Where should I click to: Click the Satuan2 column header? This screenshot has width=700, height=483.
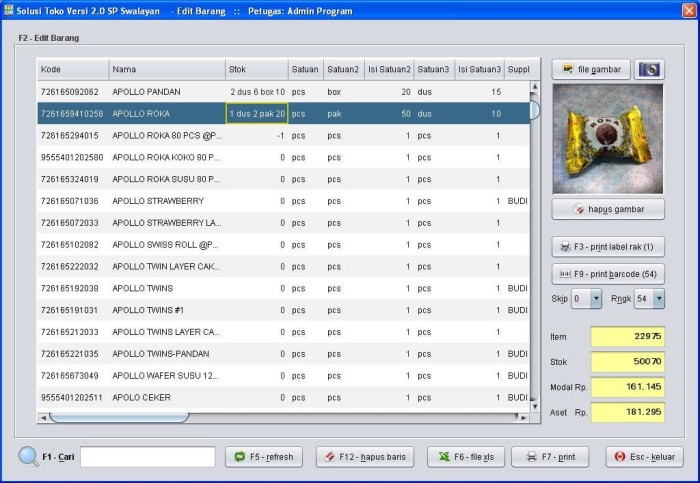point(344,70)
